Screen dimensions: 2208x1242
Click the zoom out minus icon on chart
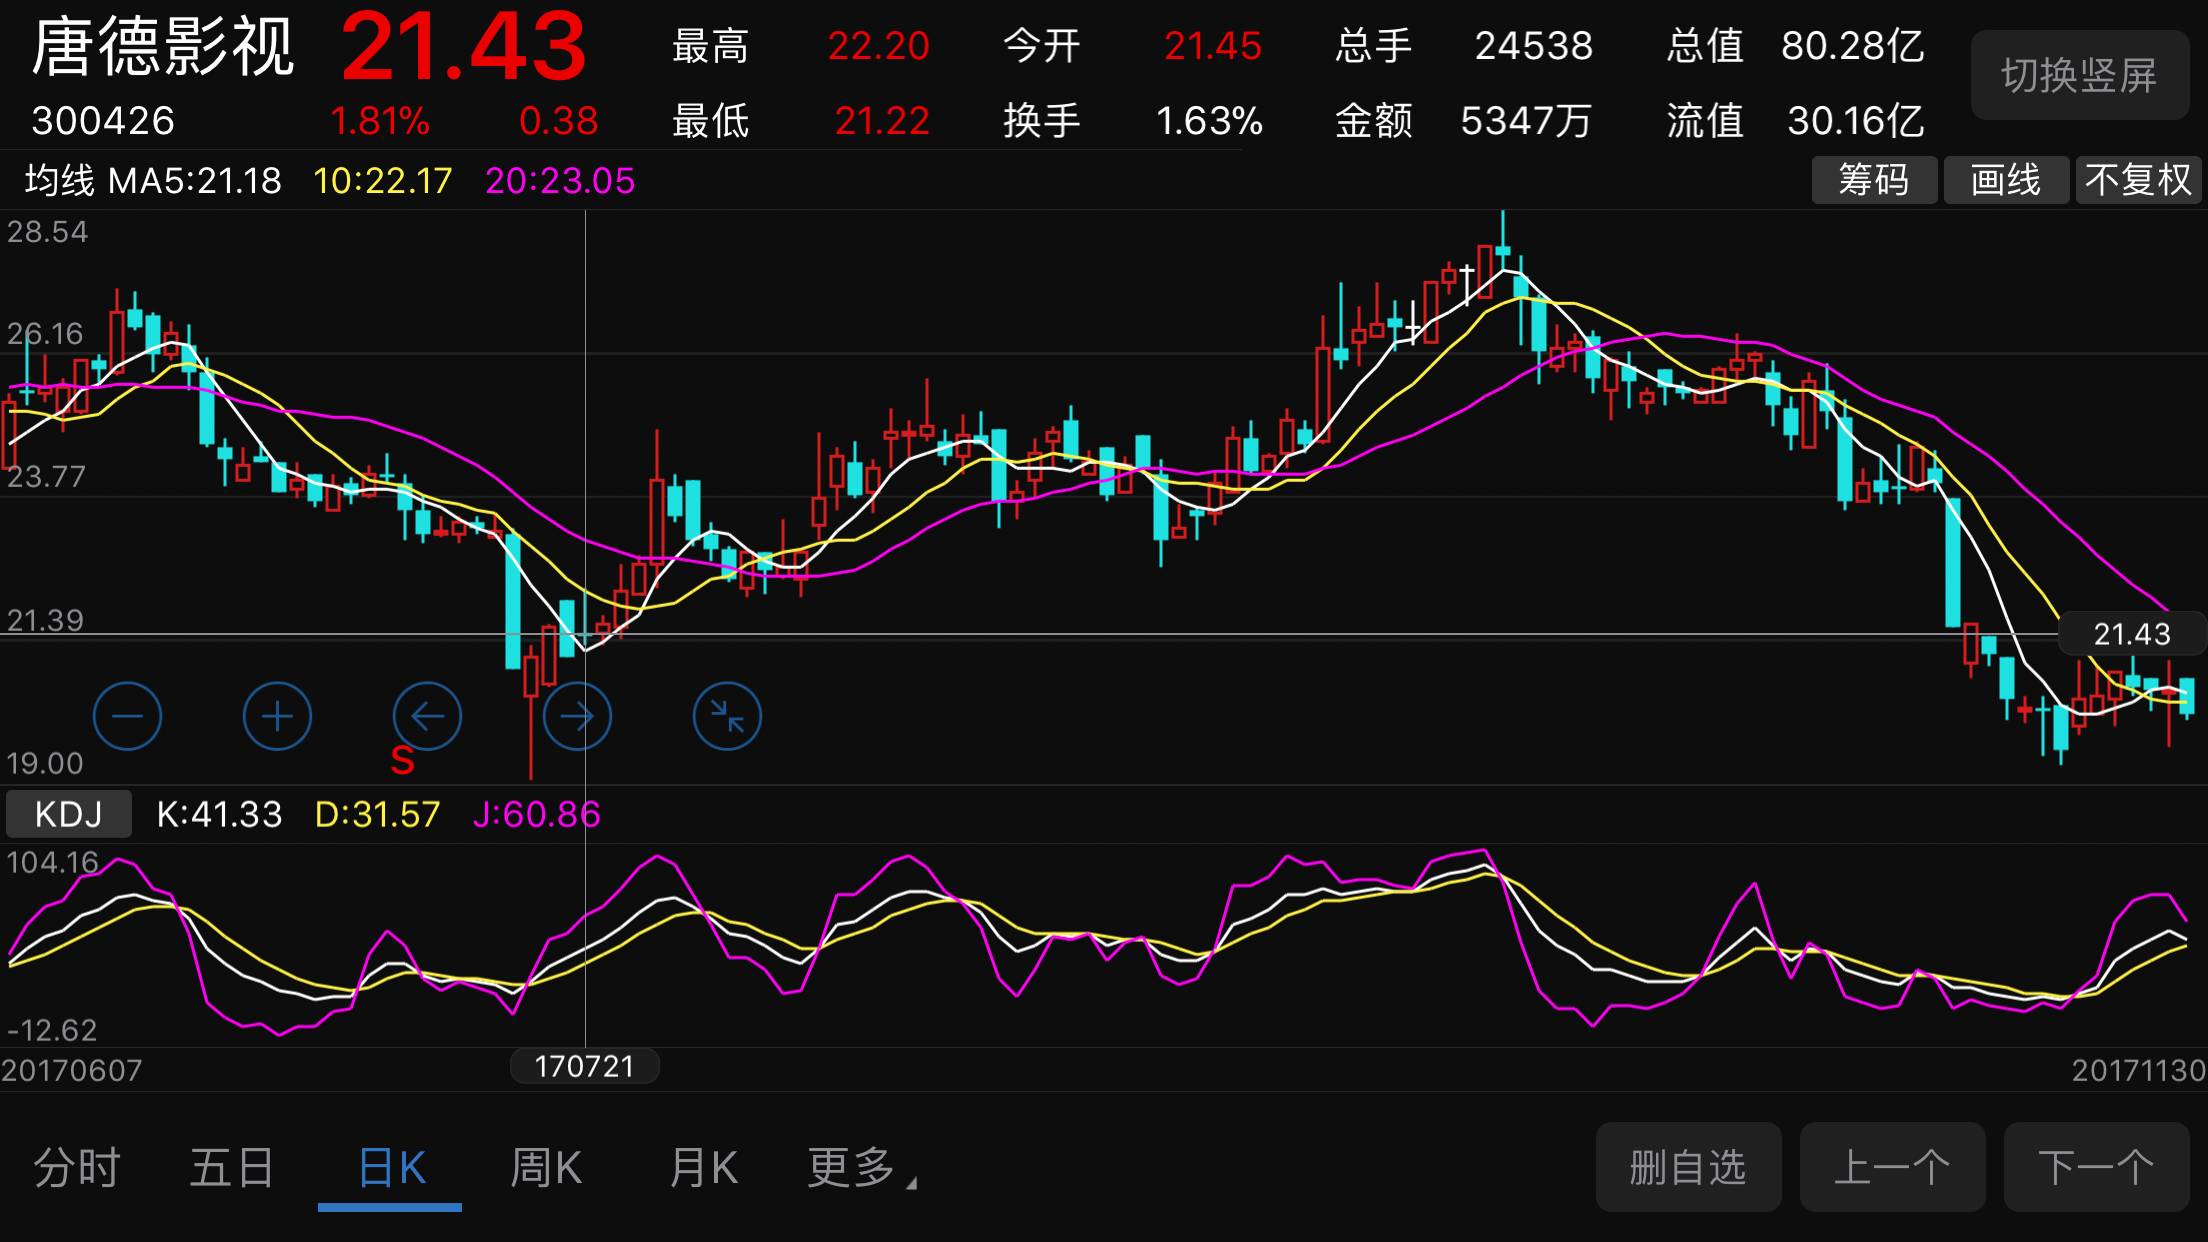coord(127,716)
